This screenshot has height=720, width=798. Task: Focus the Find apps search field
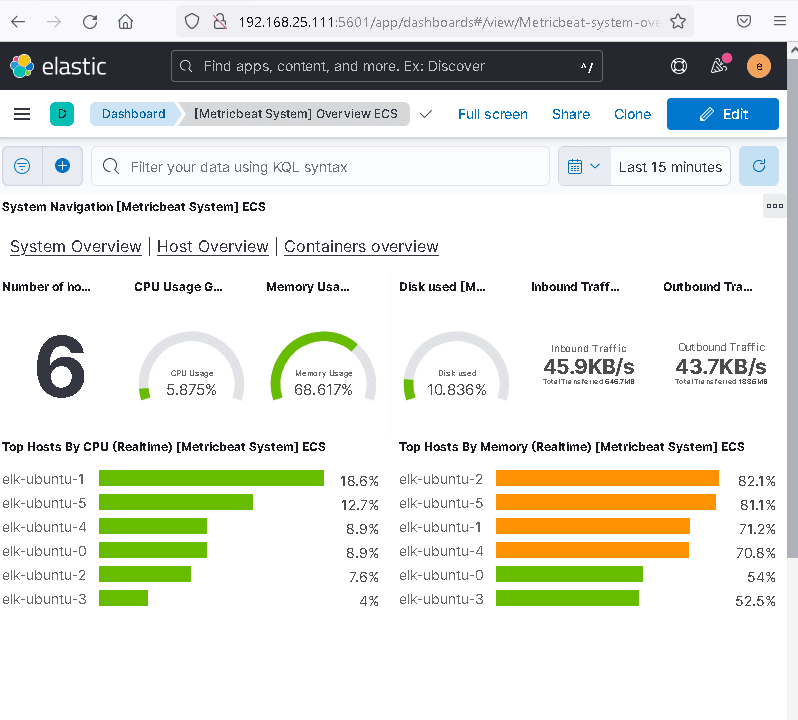387,66
